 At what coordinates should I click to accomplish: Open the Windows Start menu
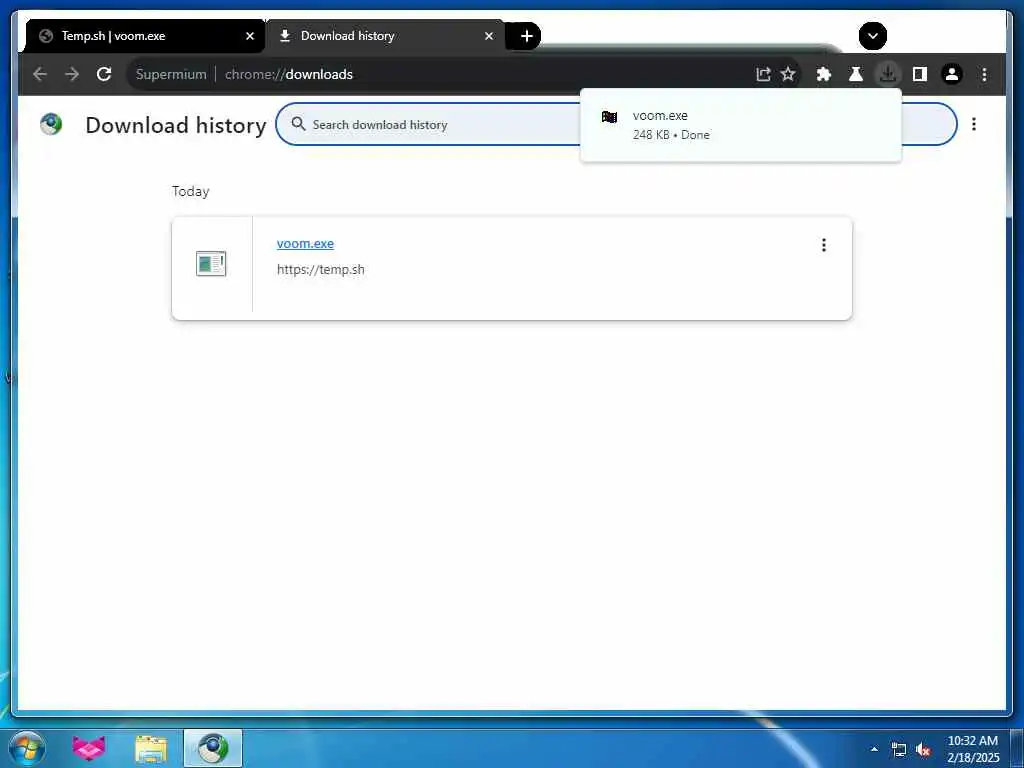click(27, 748)
